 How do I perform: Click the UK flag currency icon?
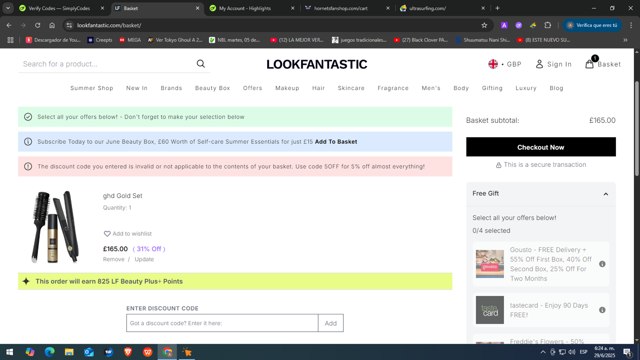(493, 64)
